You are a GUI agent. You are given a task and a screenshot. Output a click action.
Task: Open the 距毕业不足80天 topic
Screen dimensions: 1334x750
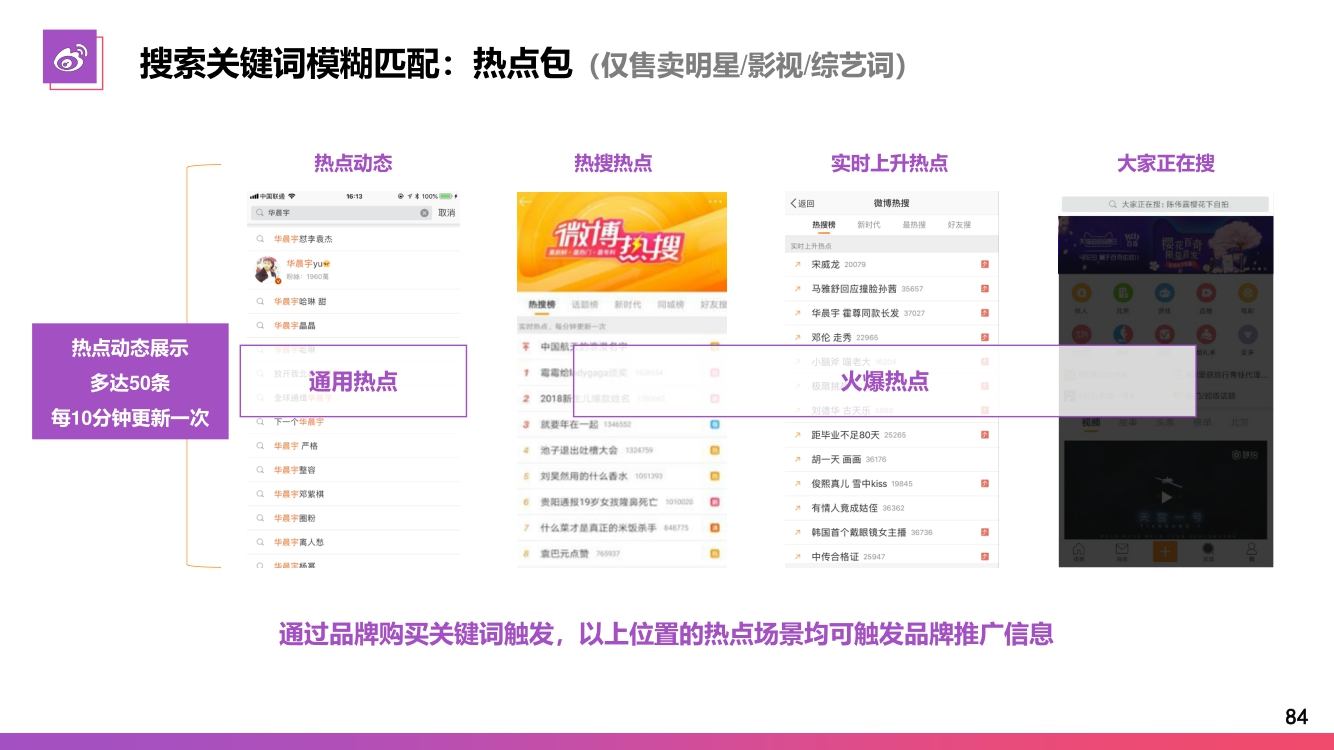845,435
